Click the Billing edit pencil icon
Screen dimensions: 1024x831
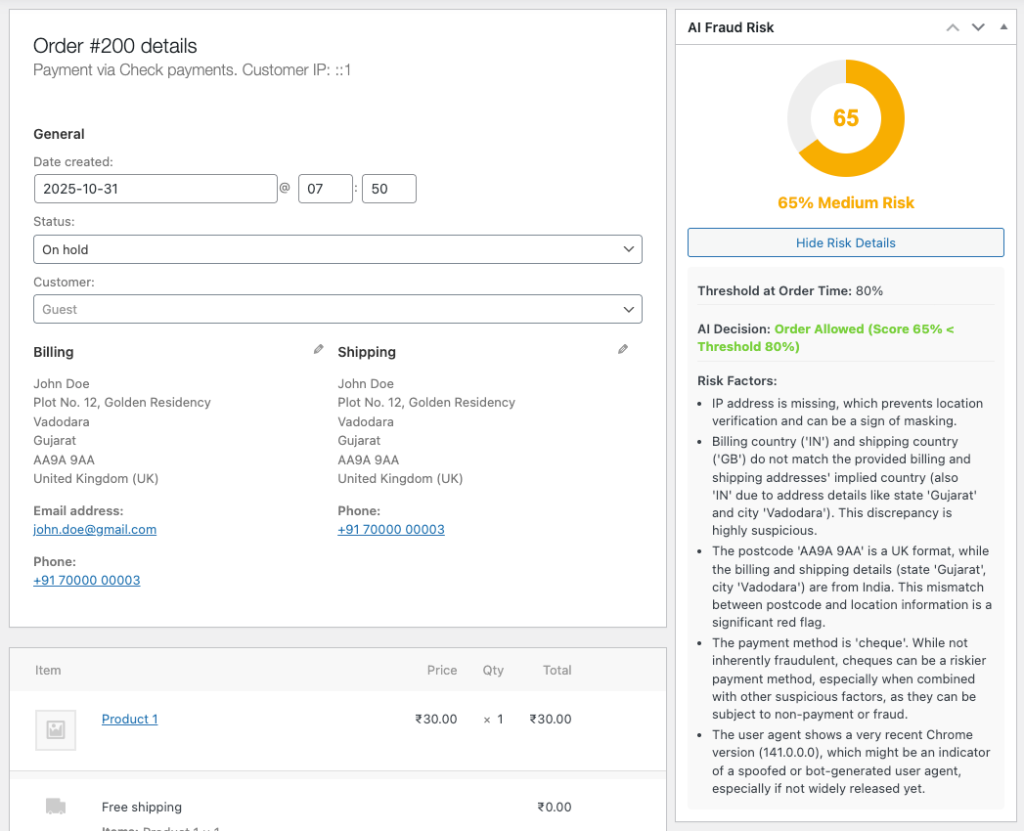(x=318, y=349)
